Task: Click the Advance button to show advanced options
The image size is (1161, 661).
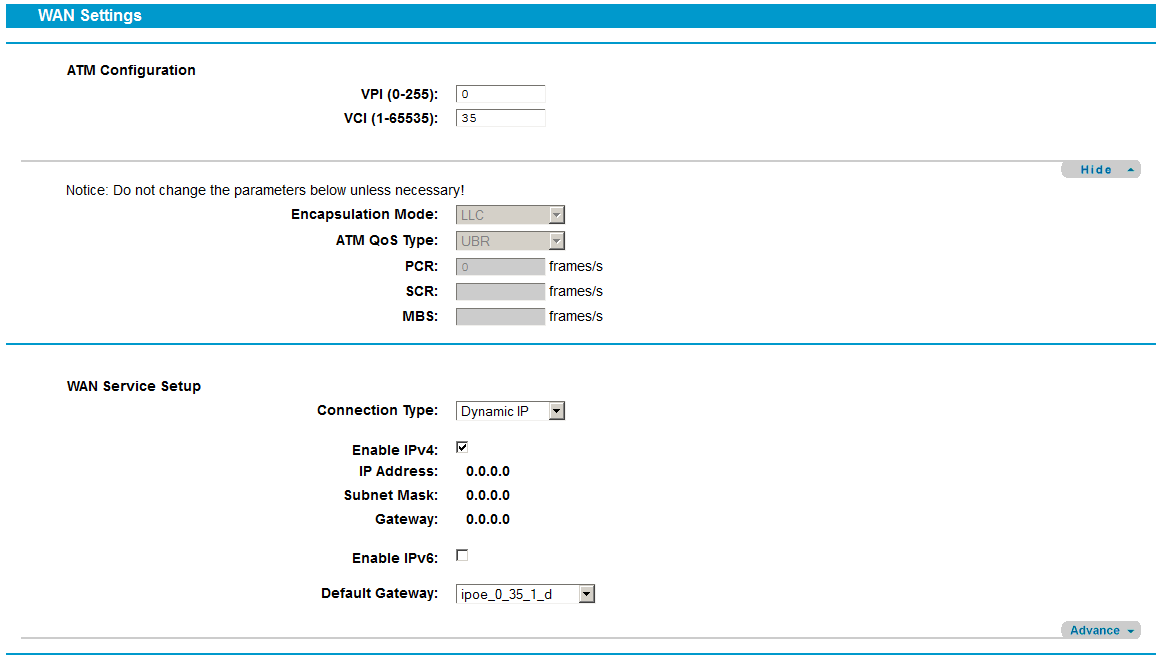Action: [x=1100, y=630]
